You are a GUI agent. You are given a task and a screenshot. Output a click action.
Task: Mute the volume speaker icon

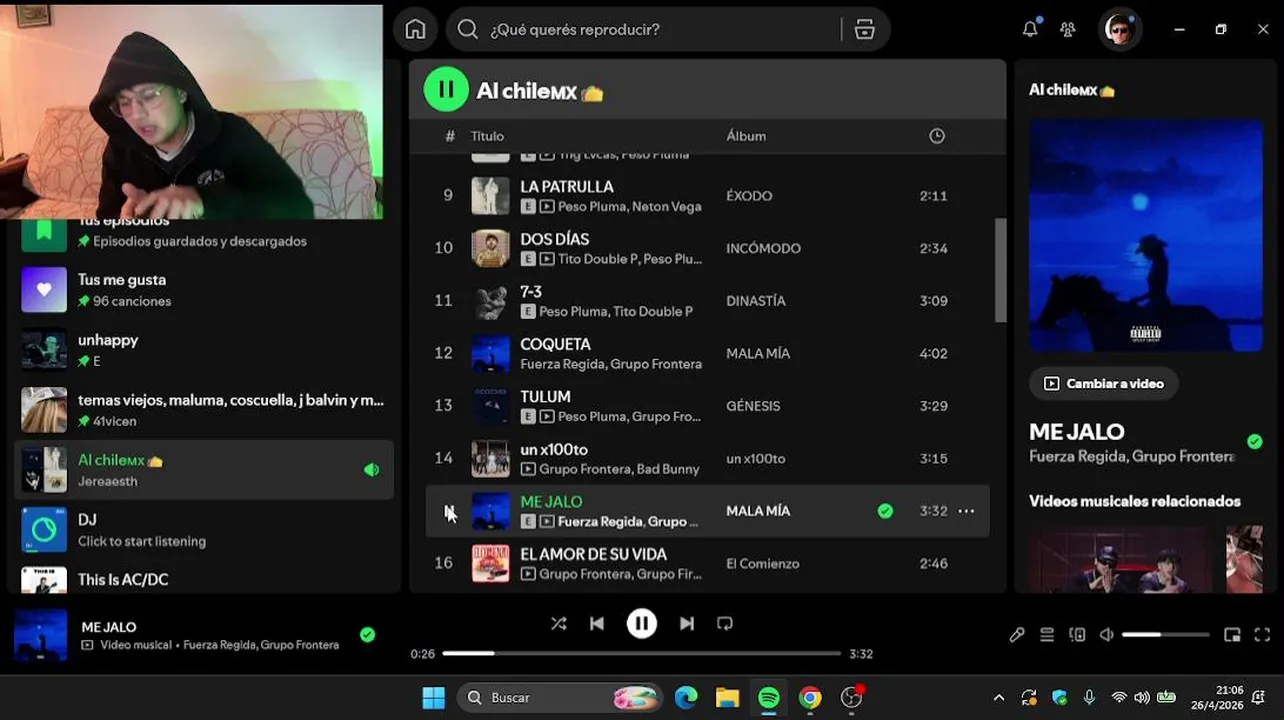tap(1106, 635)
